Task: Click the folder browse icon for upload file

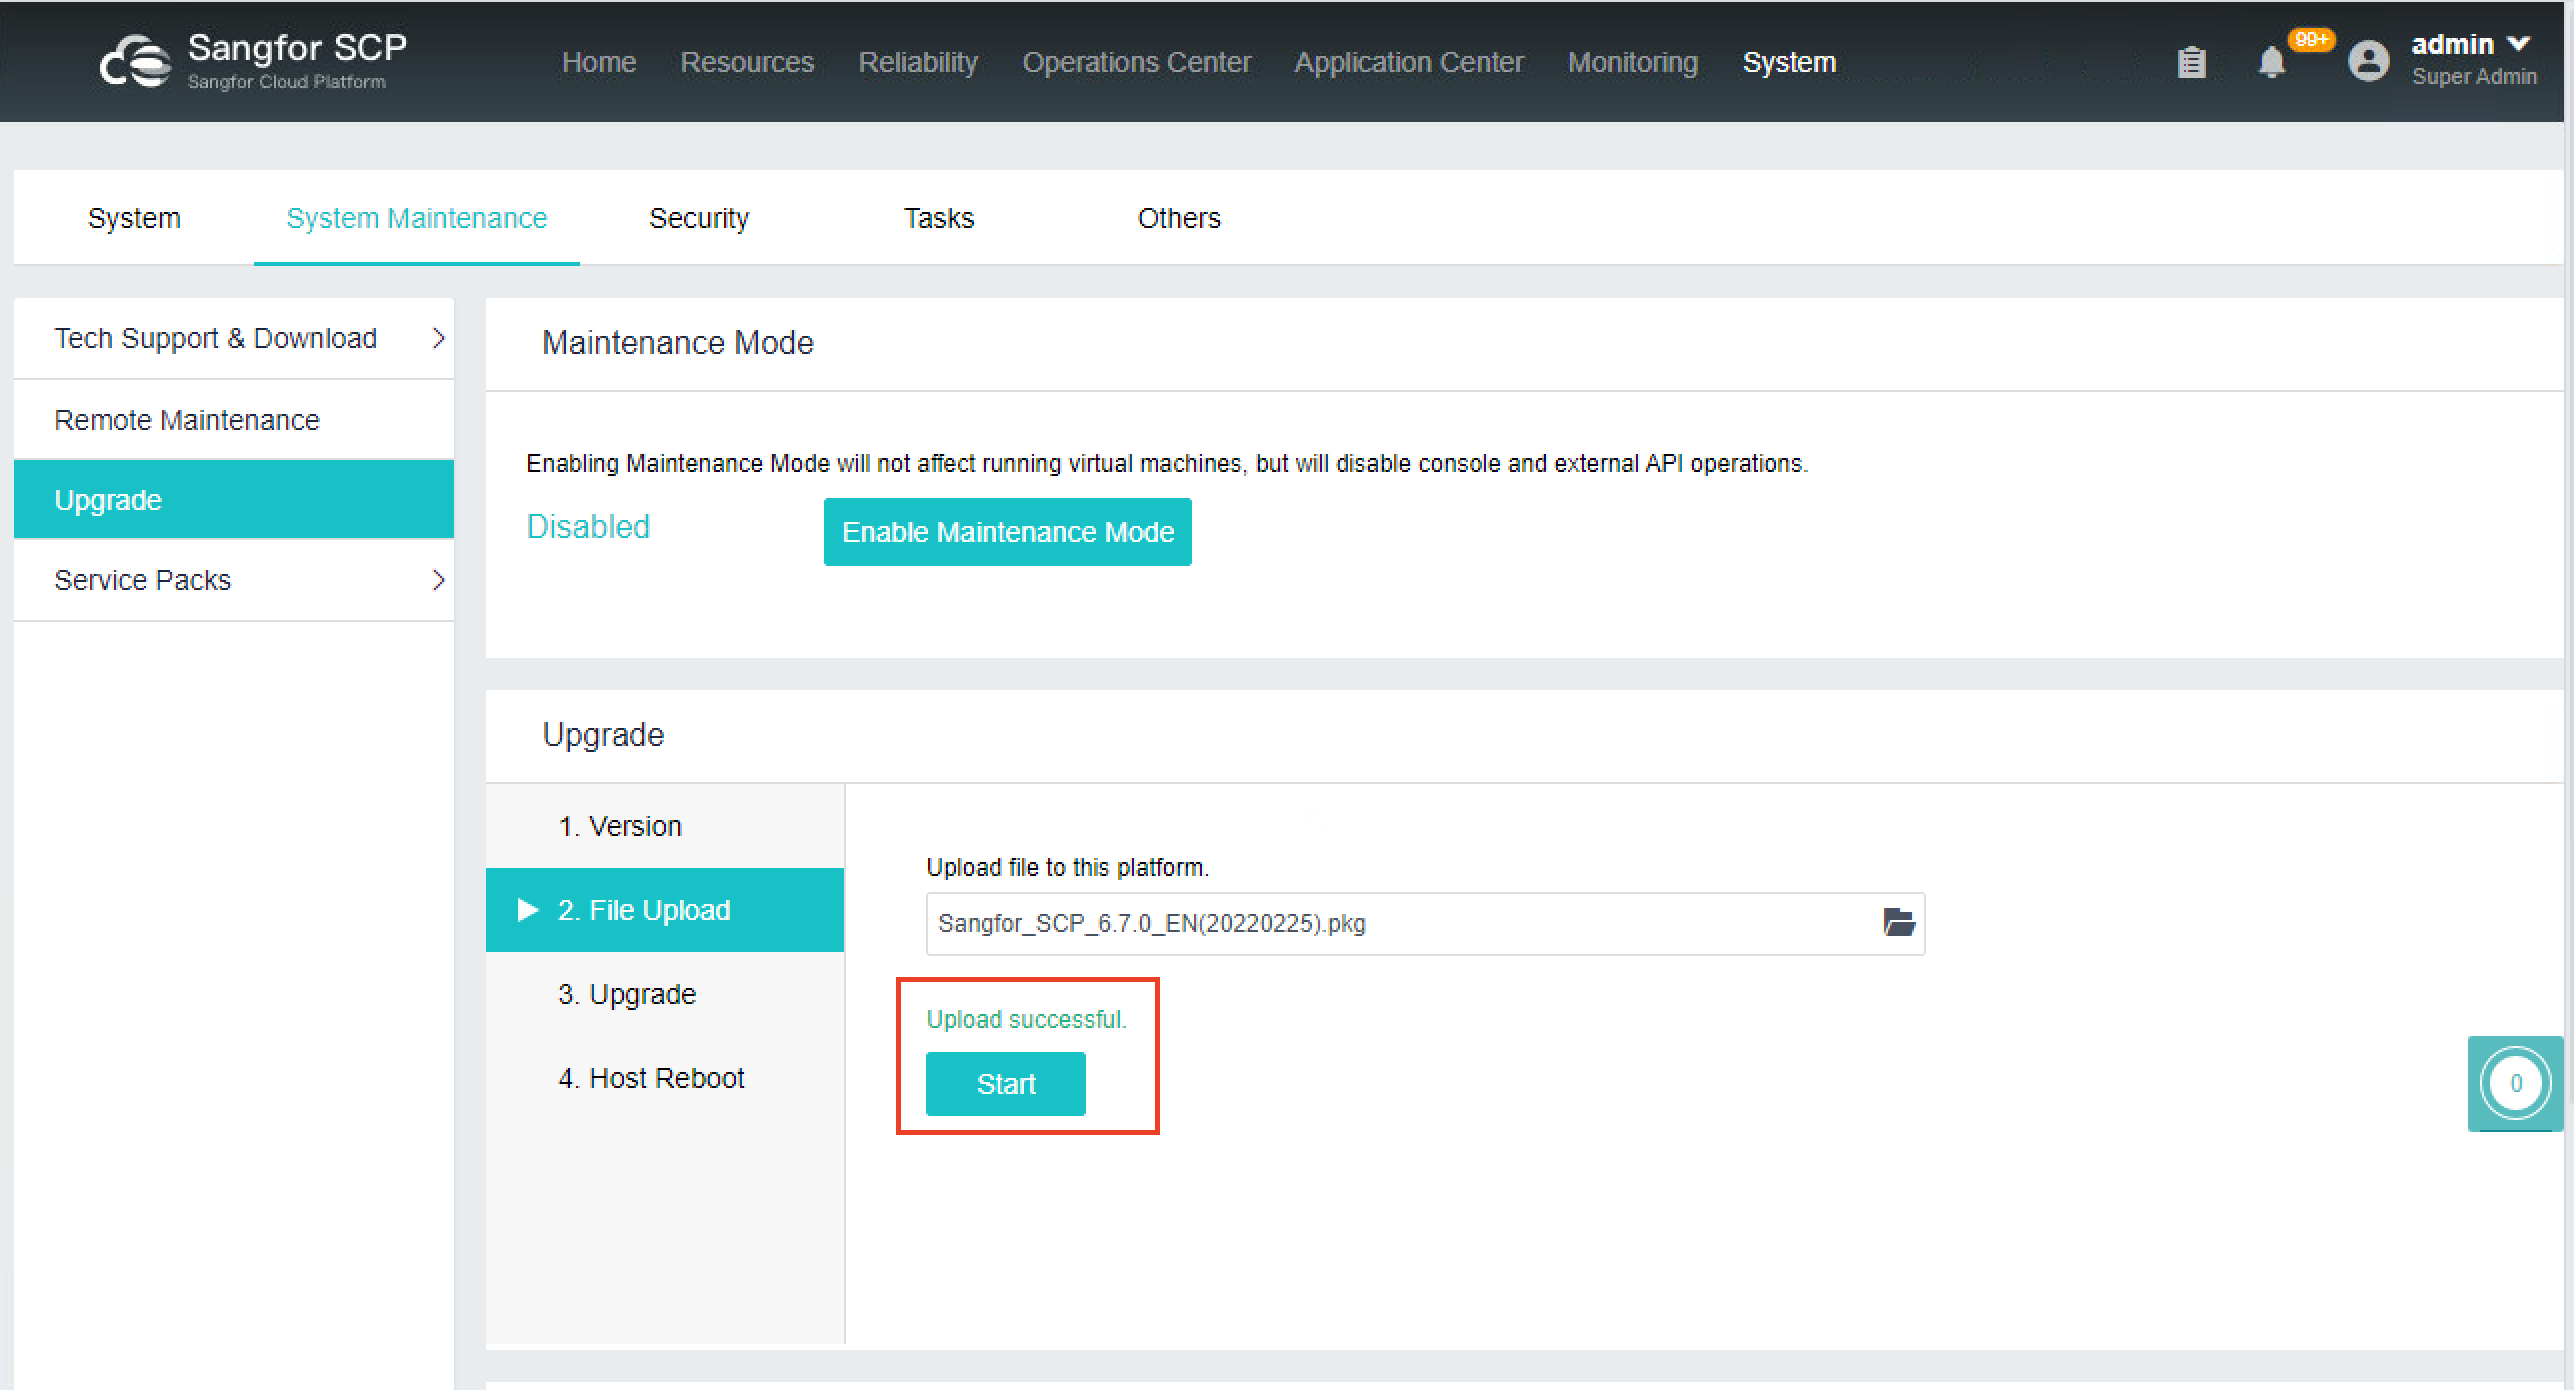Action: (1898, 922)
